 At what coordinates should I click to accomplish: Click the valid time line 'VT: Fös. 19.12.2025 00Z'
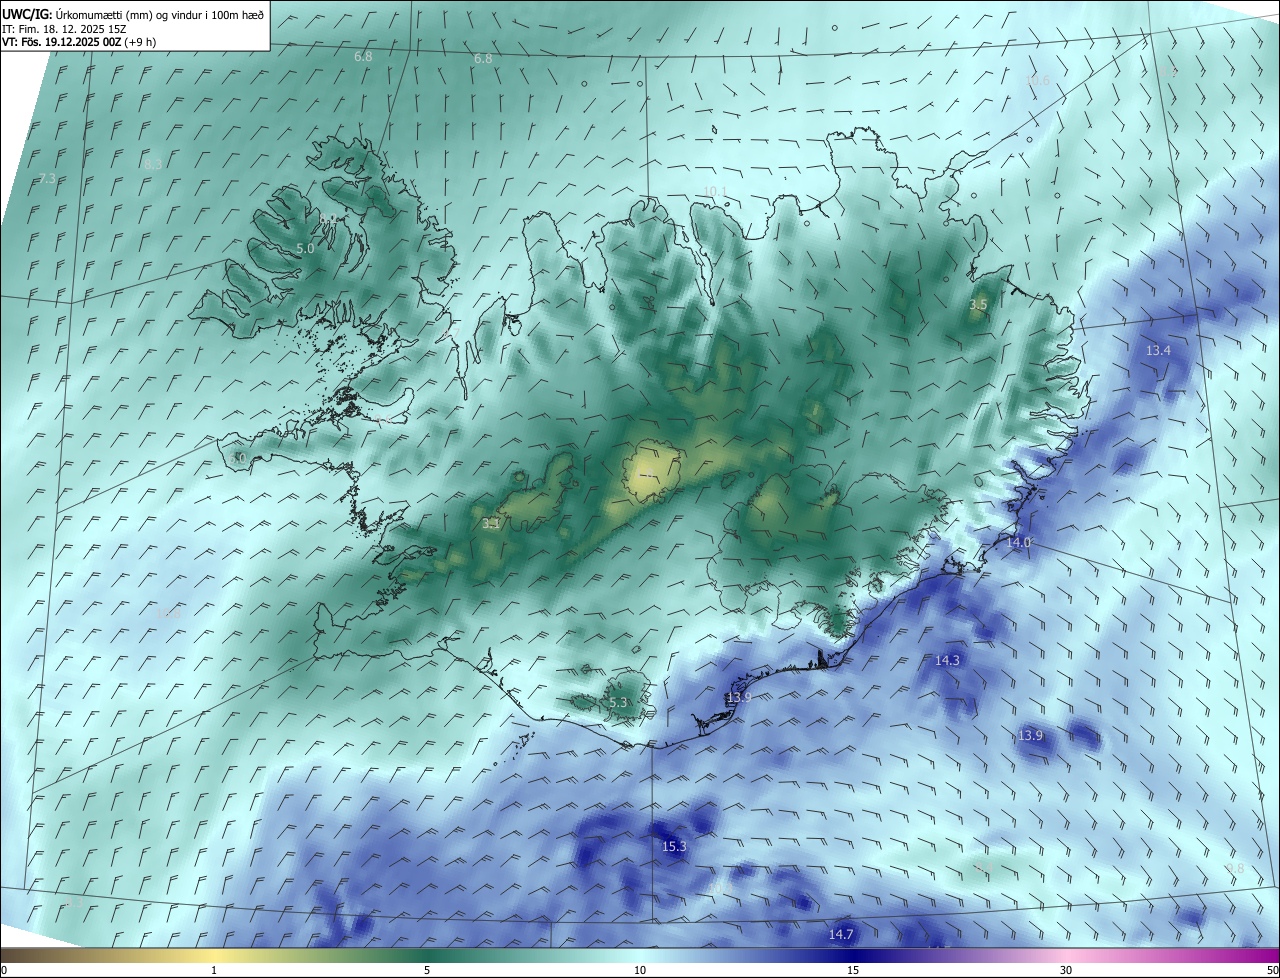tap(63, 42)
